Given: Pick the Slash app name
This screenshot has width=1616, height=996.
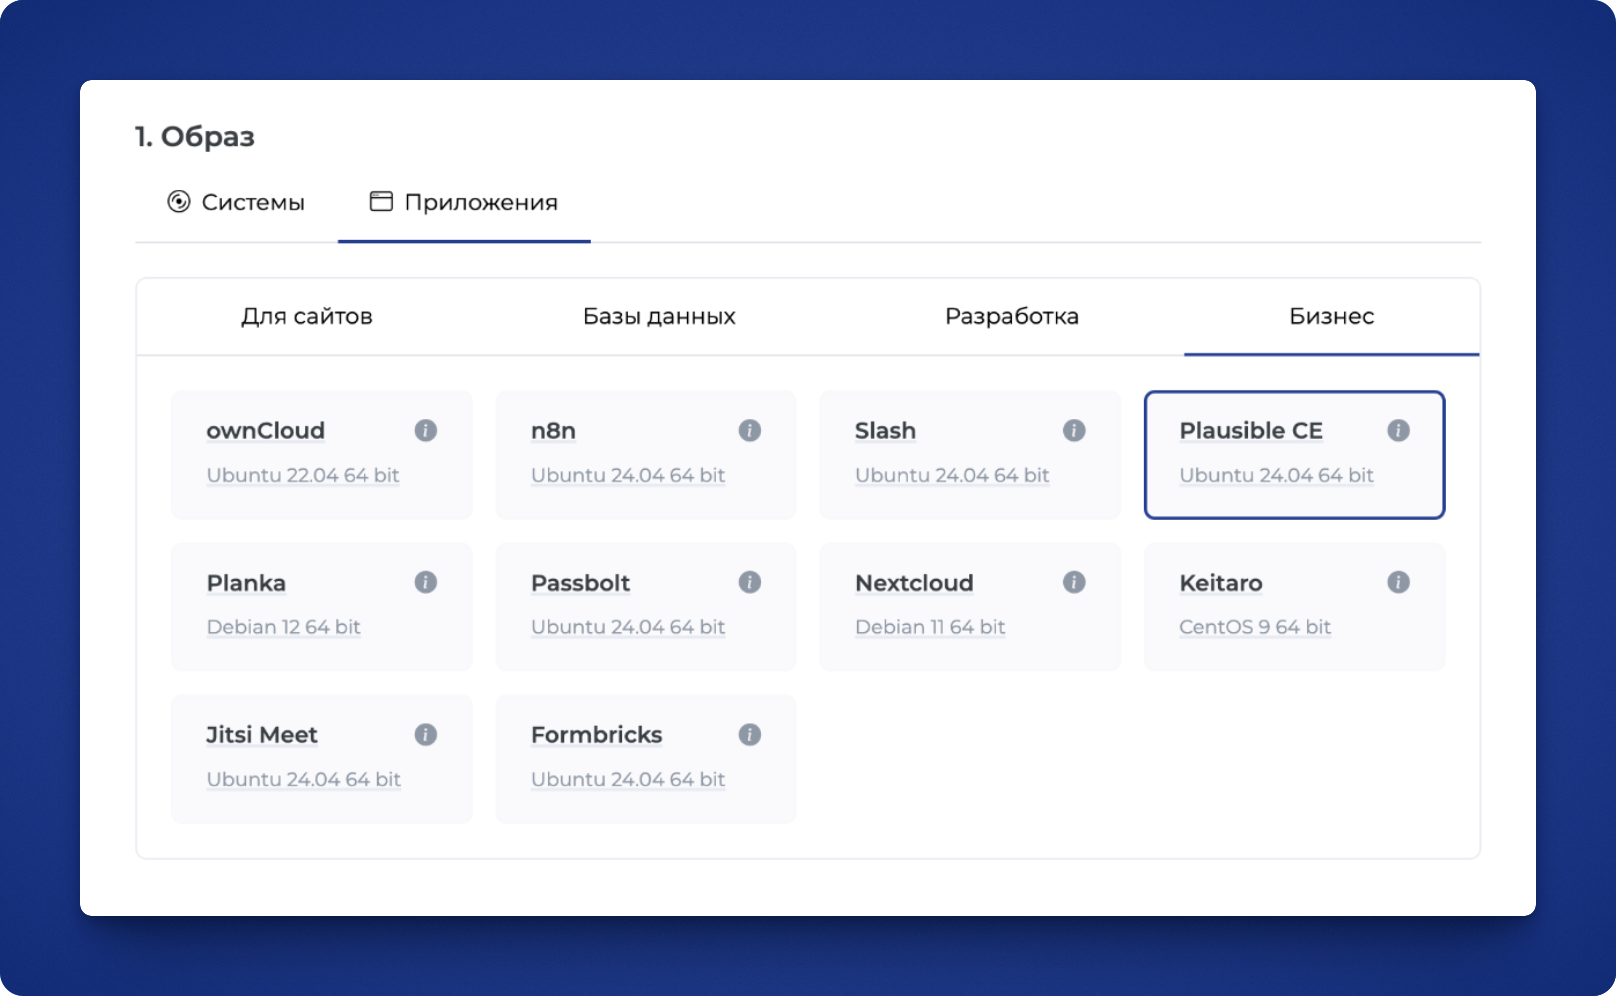Looking at the screenshot, I should 885,431.
